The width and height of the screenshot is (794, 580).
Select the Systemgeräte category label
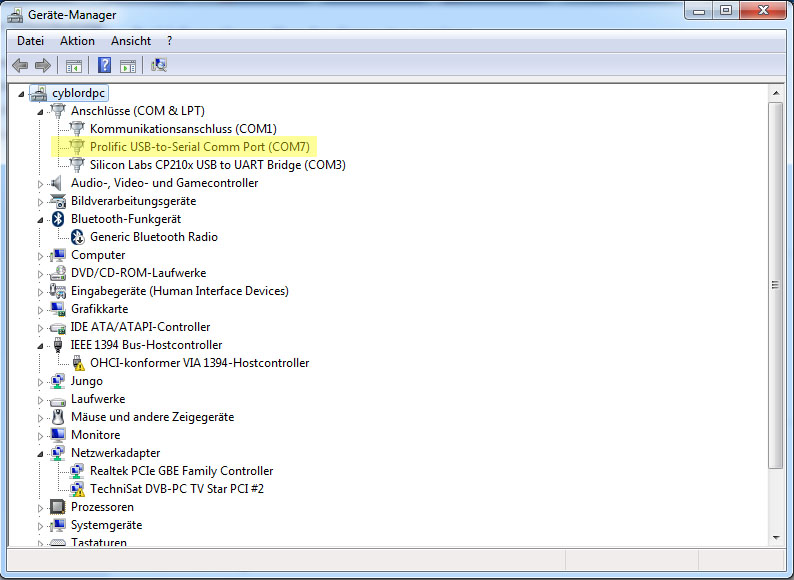(106, 525)
